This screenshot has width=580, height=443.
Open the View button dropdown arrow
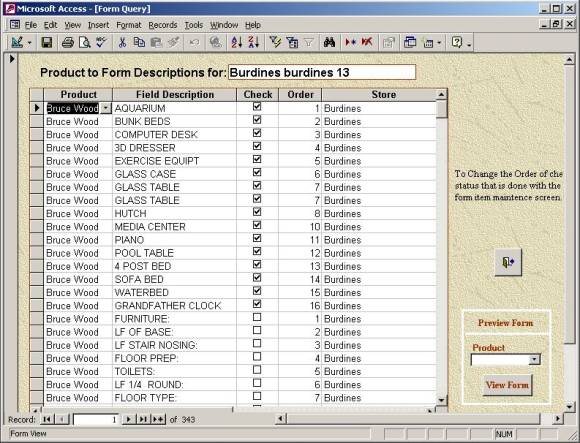[30, 43]
